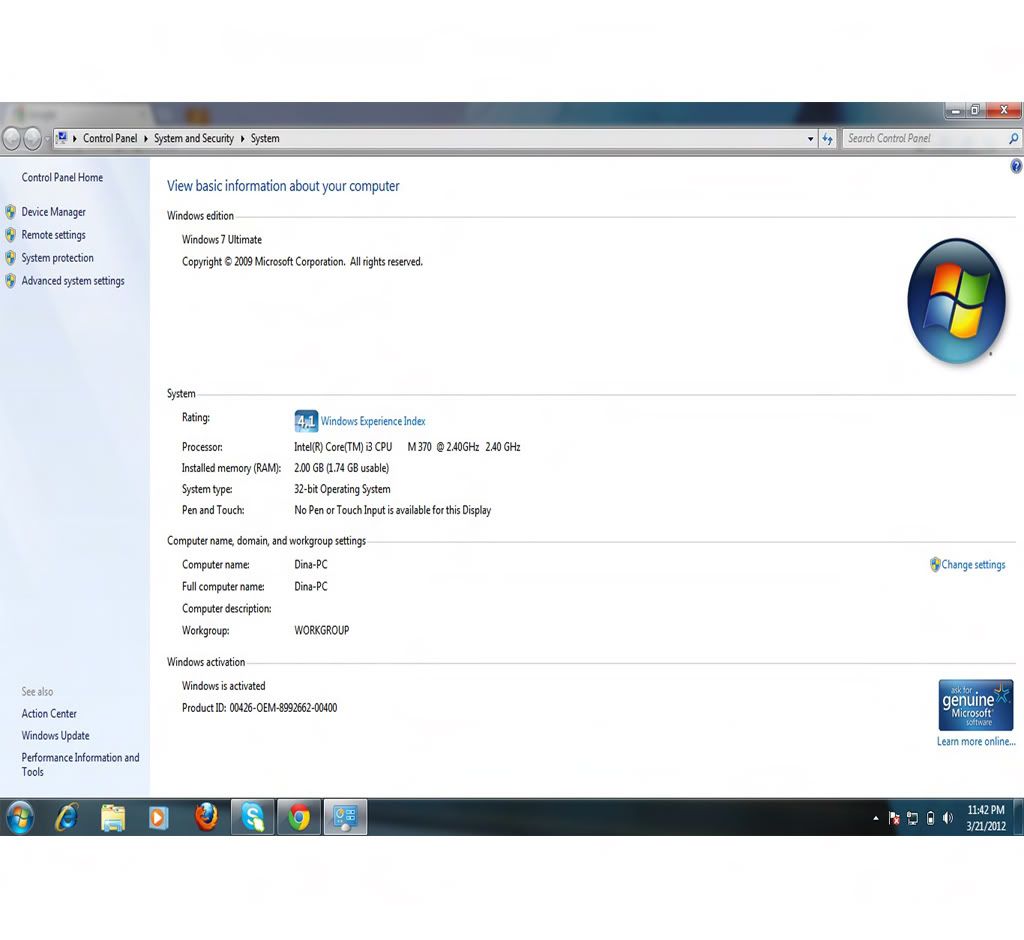Viewport: 1024px width, 940px height.
Task: Click the processor value Intel(R) Core(TM) i3
Action: click(407, 447)
